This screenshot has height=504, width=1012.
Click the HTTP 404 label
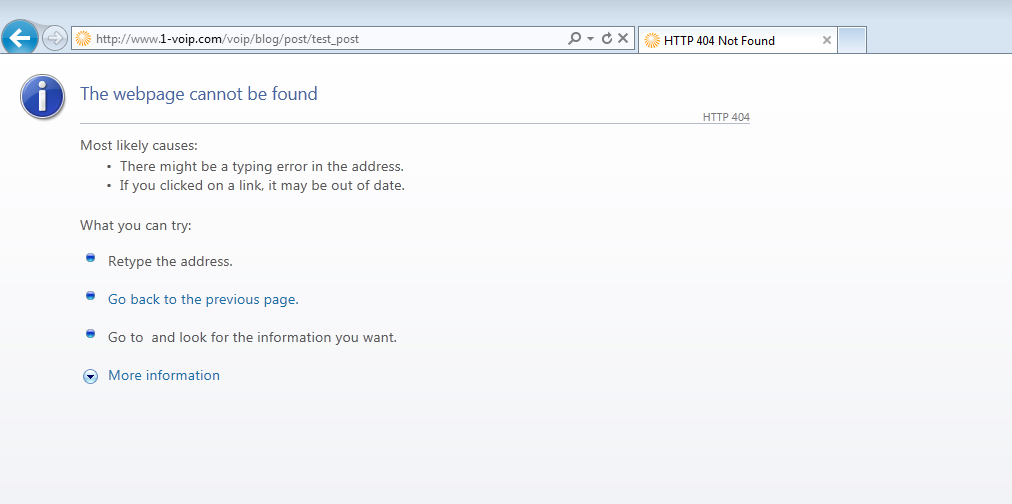[x=726, y=117]
